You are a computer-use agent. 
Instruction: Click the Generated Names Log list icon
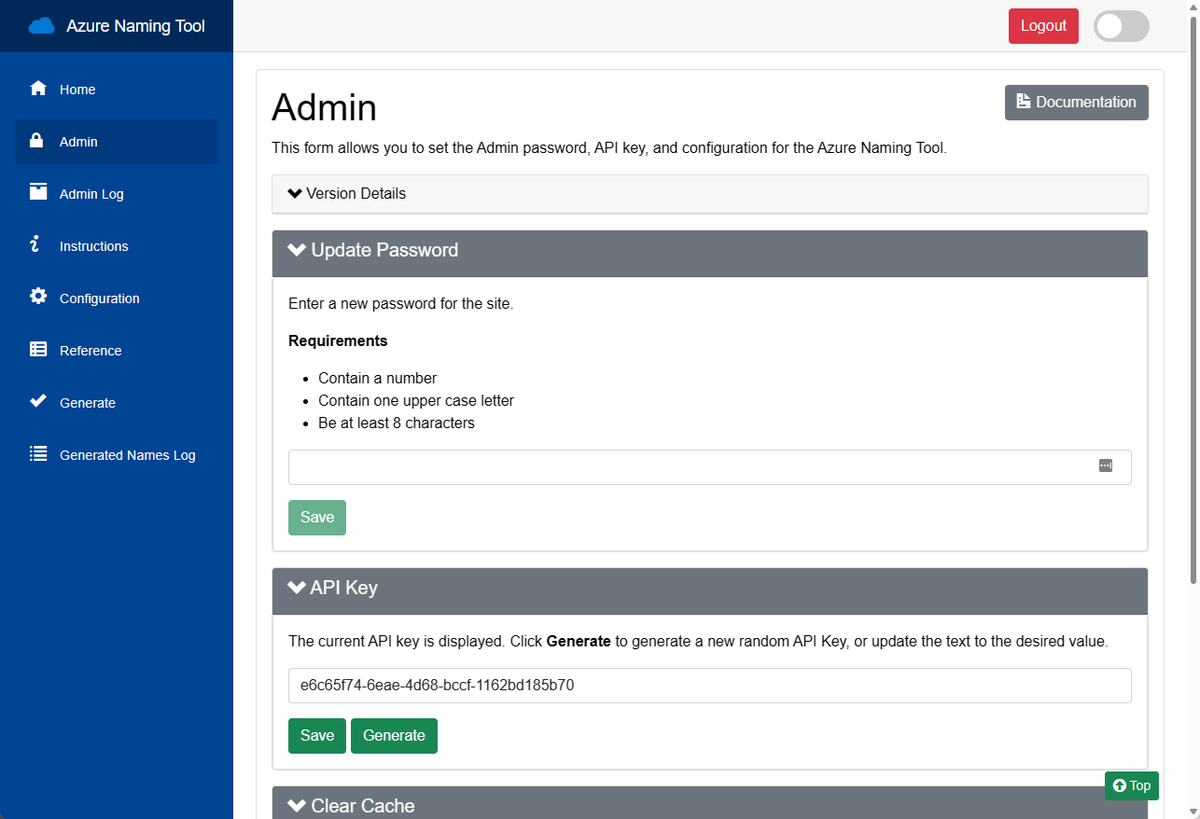tap(38, 453)
